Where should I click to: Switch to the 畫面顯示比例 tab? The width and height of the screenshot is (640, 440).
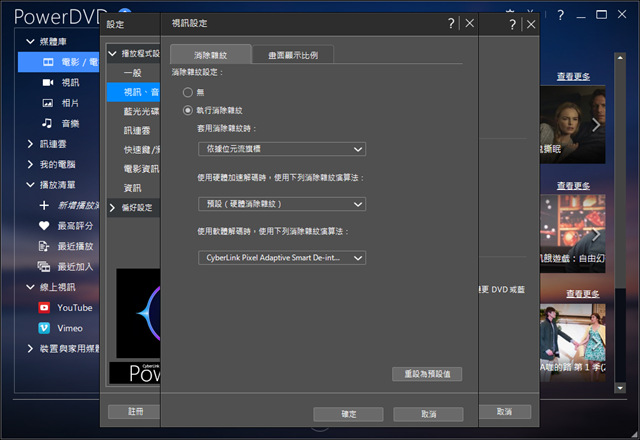pyautogui.click(x=293, y=55)
